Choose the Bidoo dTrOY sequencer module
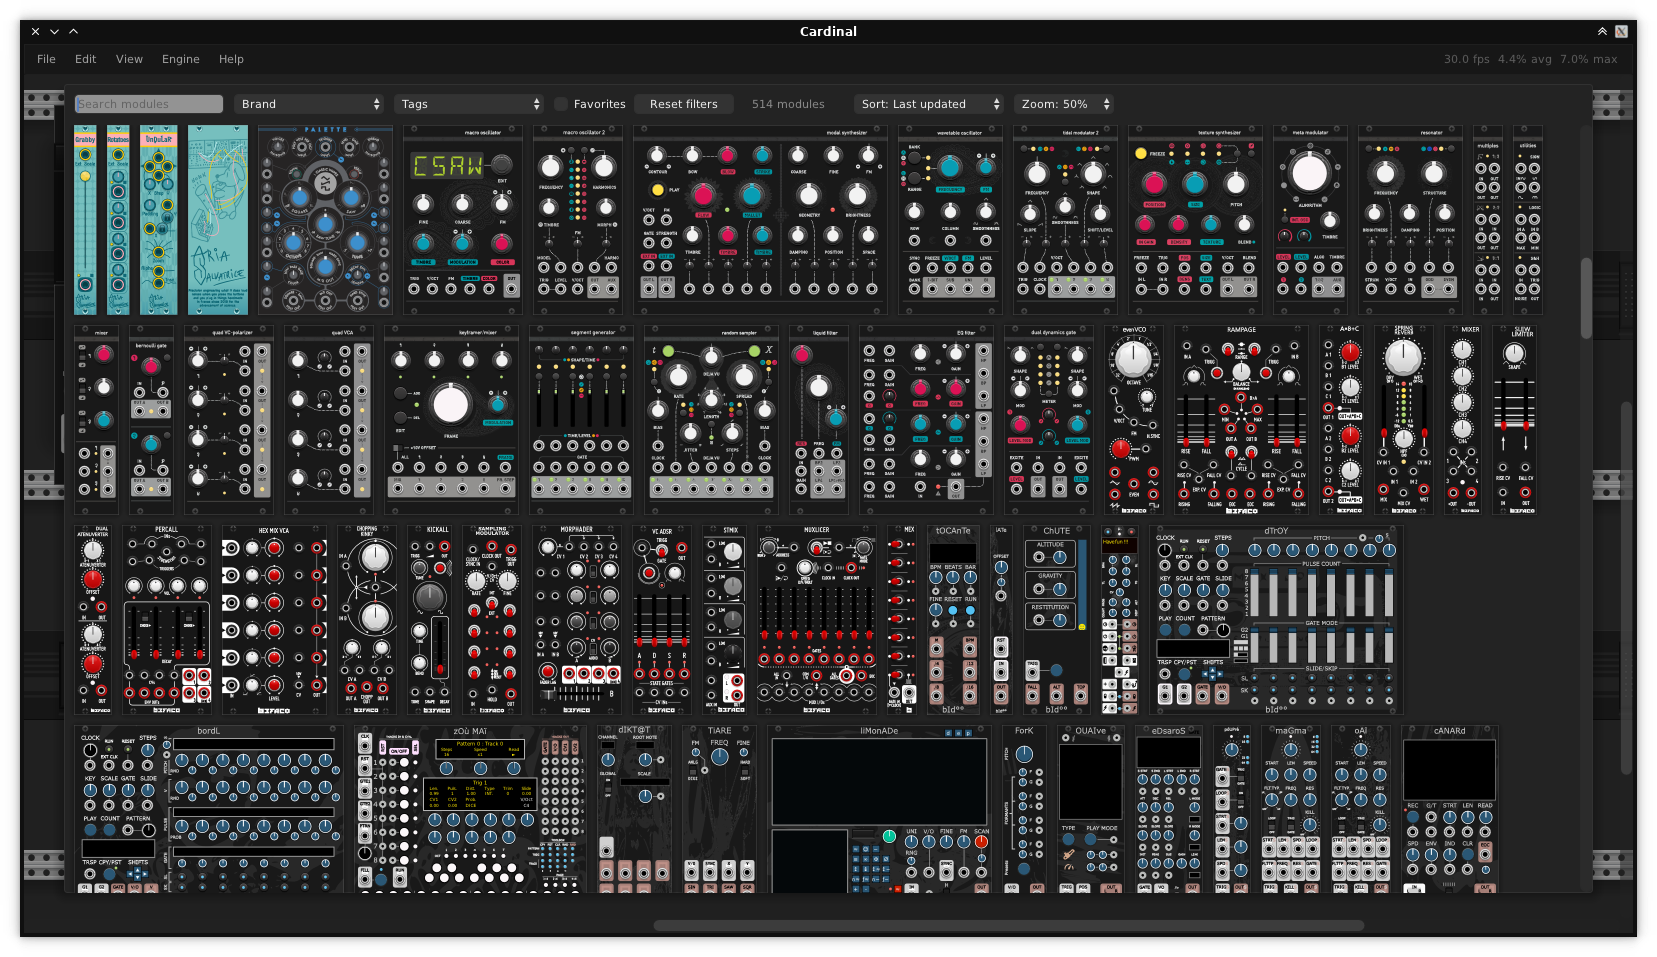The height and width of the screenshot is (957, 1657). pos(1276,620)
